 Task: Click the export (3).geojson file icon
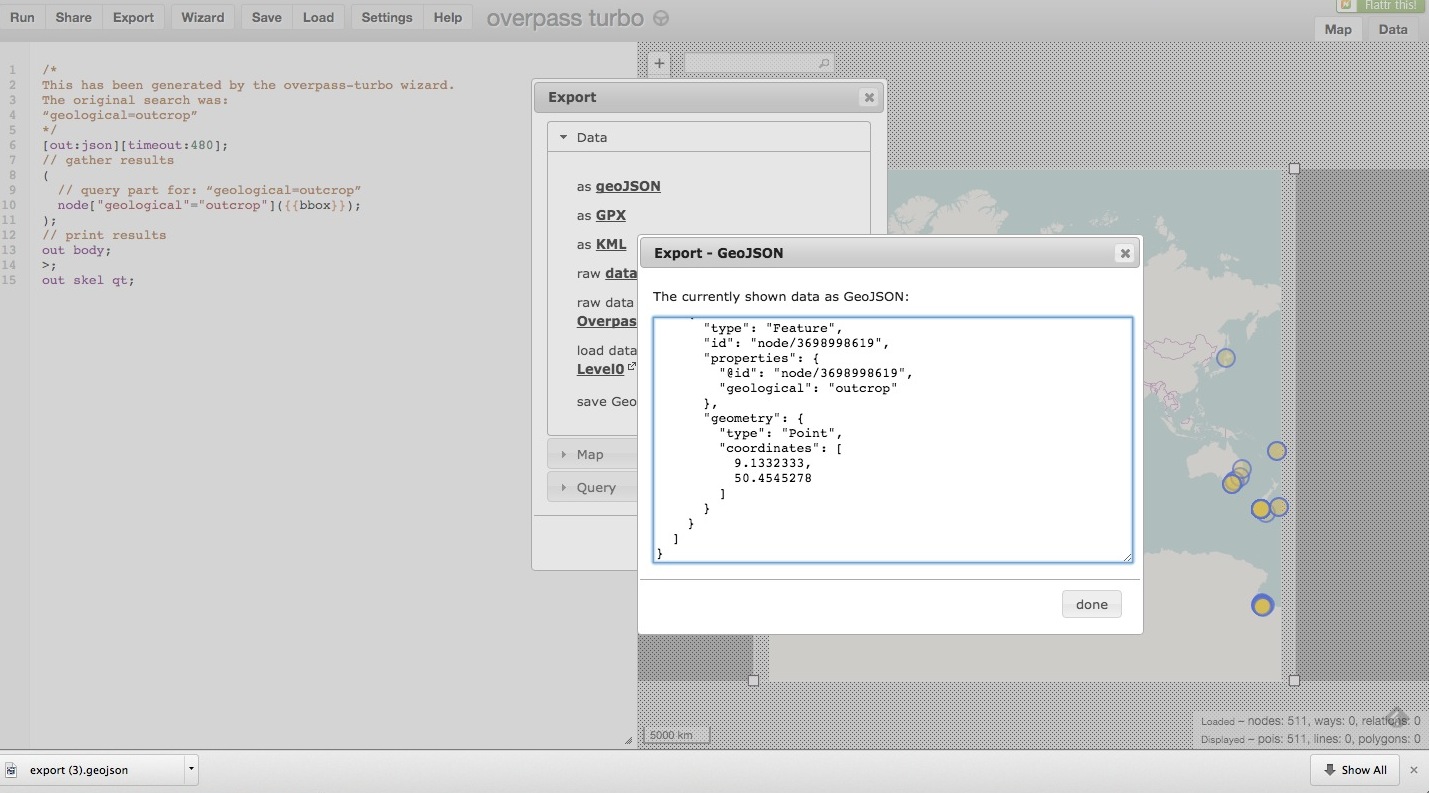13,770
